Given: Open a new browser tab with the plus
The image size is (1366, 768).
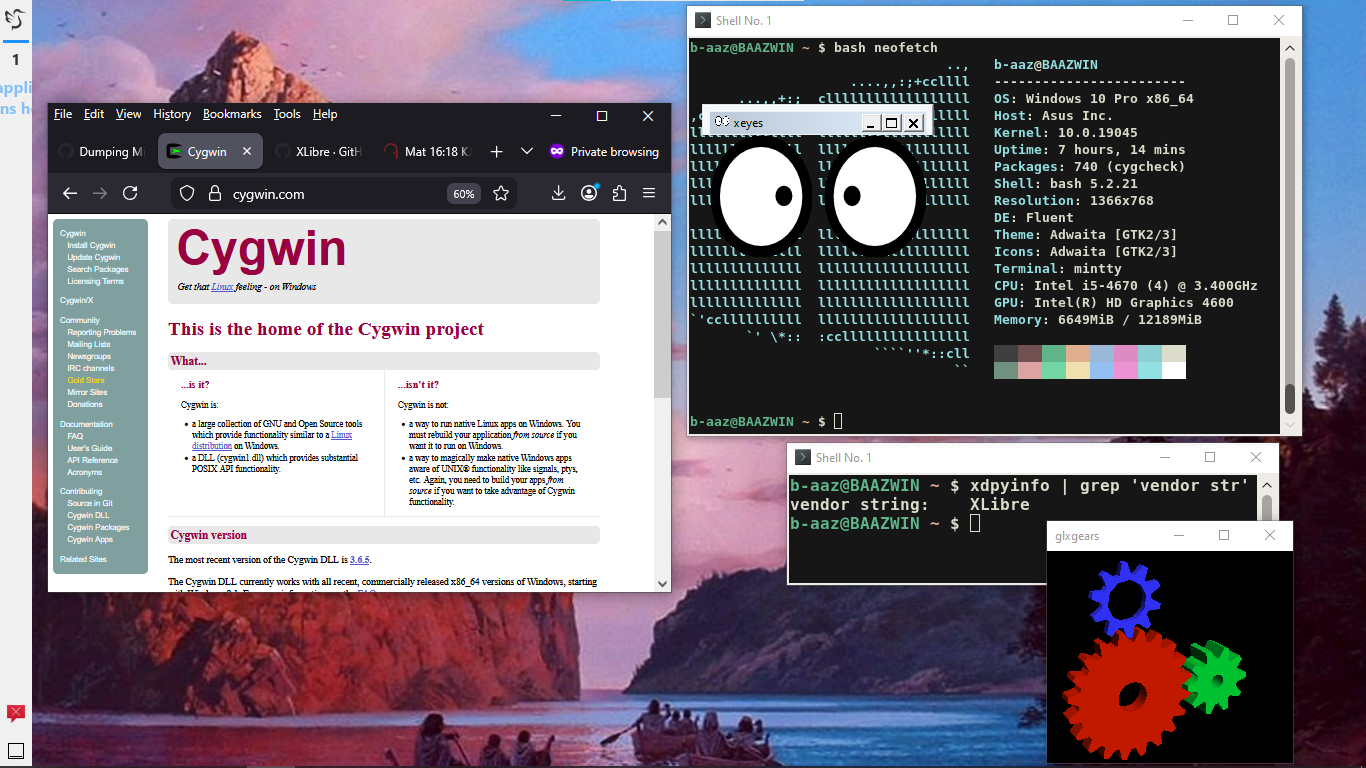Looking at the screenshot, I should pyautogui.click(x=496, y=152).
